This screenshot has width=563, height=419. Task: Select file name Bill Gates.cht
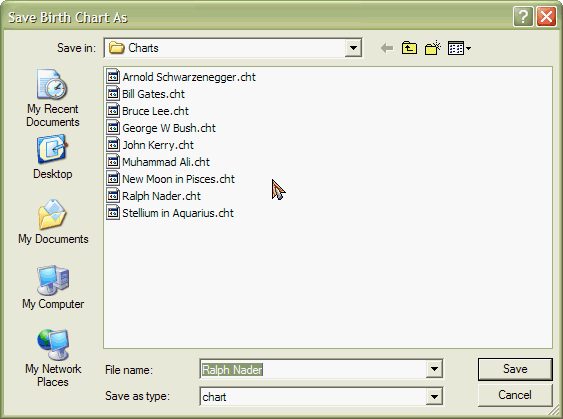[x=153, y=94]
